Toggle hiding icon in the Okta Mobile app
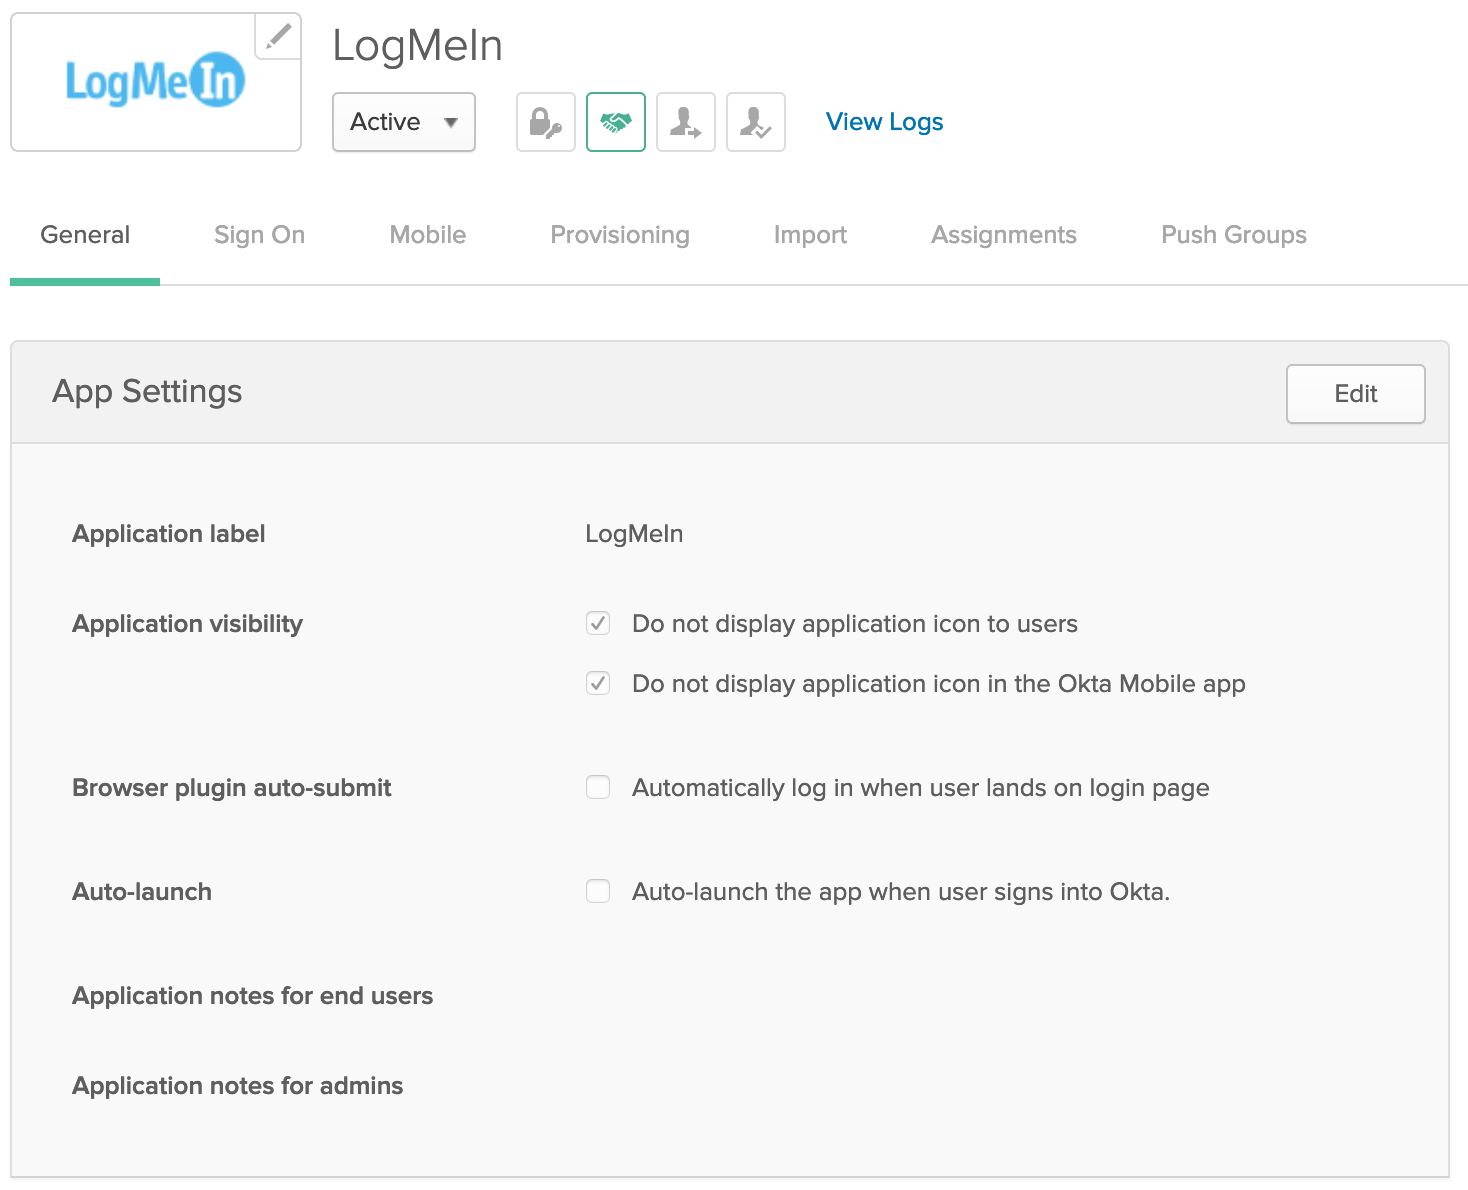The image size is (1468, 1190). [598, 684]
